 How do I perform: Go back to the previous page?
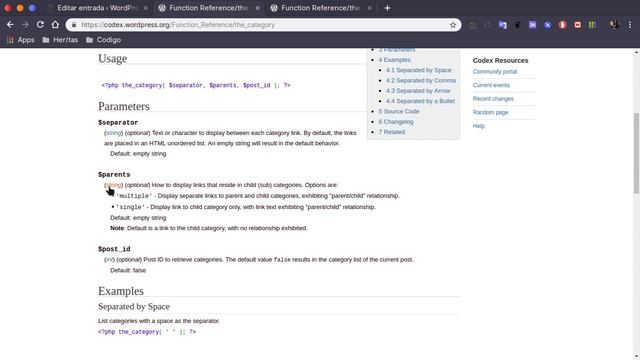(x=10, y=25)
